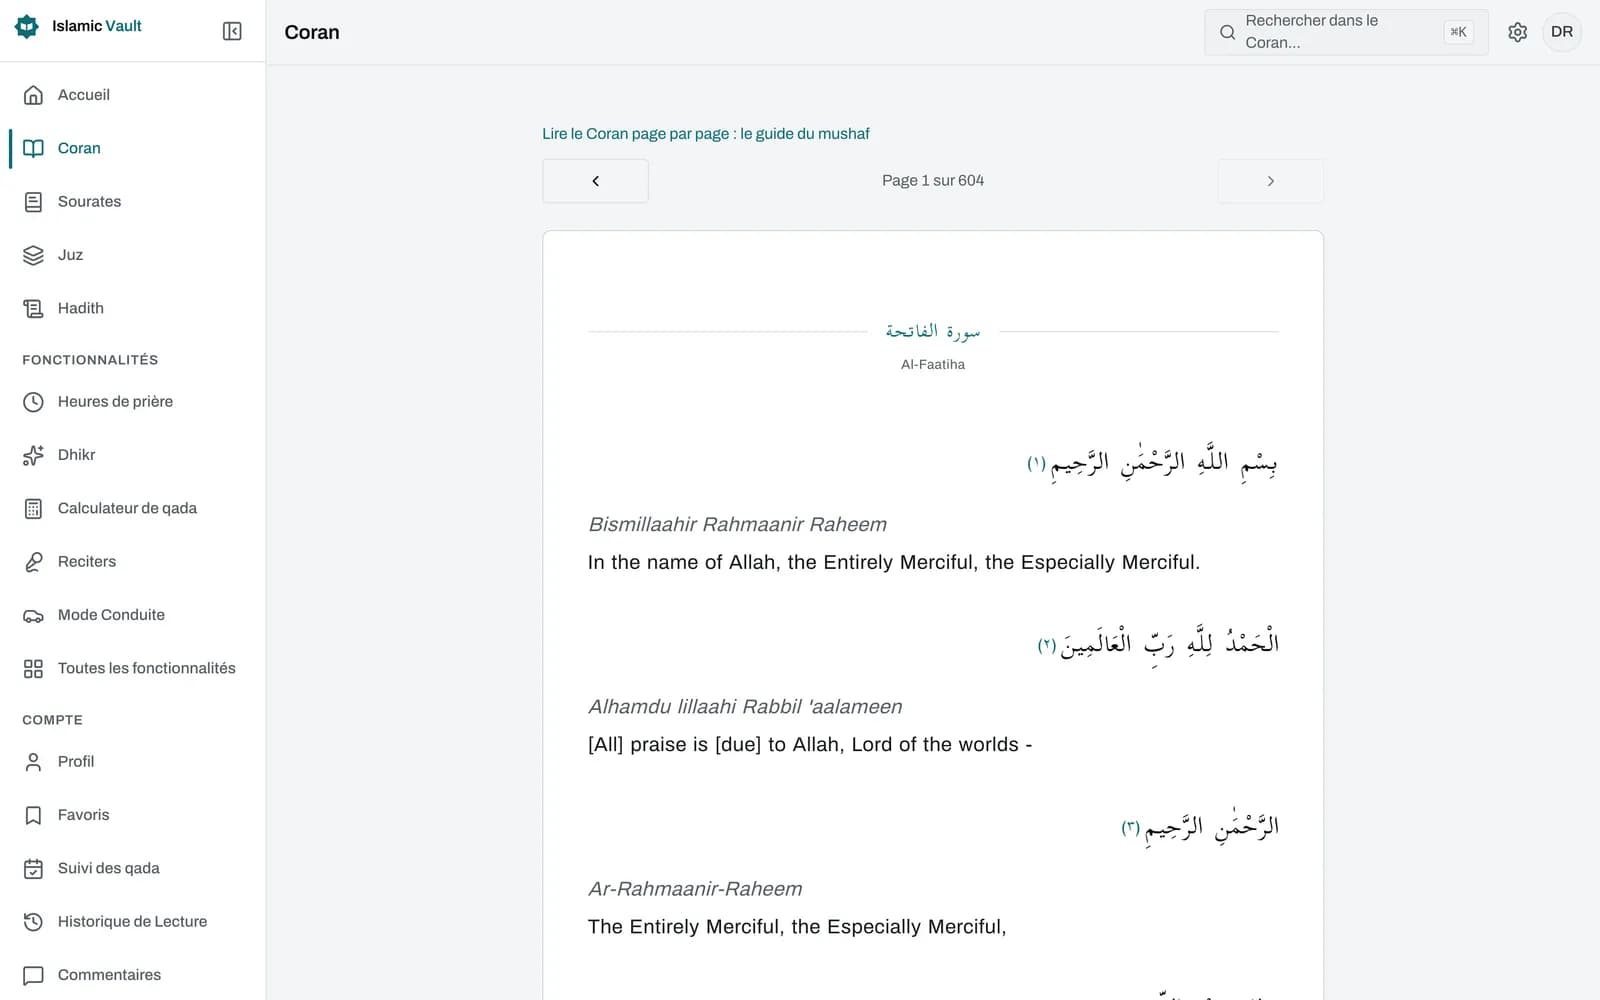Open the DR user avatar menu
Image resolution: width=1600 pixels, height=1000 pixels.
coord(1562,32)
